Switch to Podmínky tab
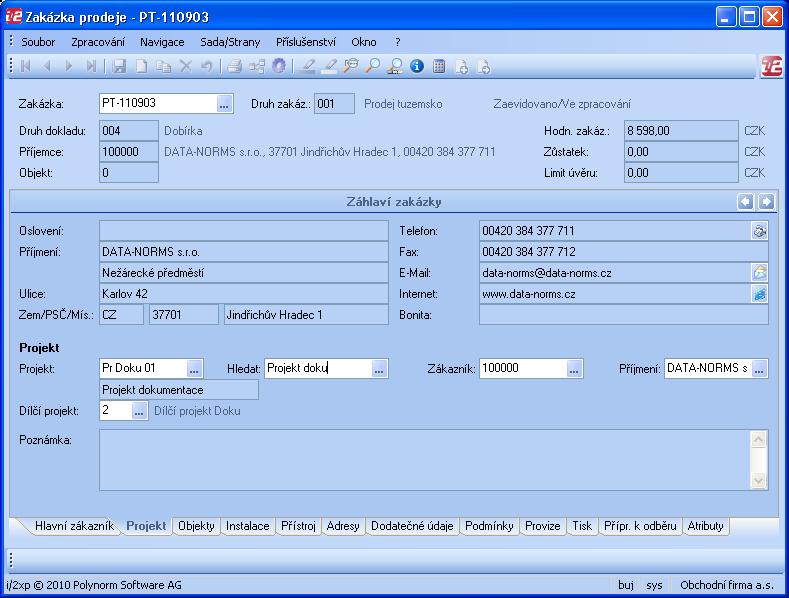 tap(489, 526)
